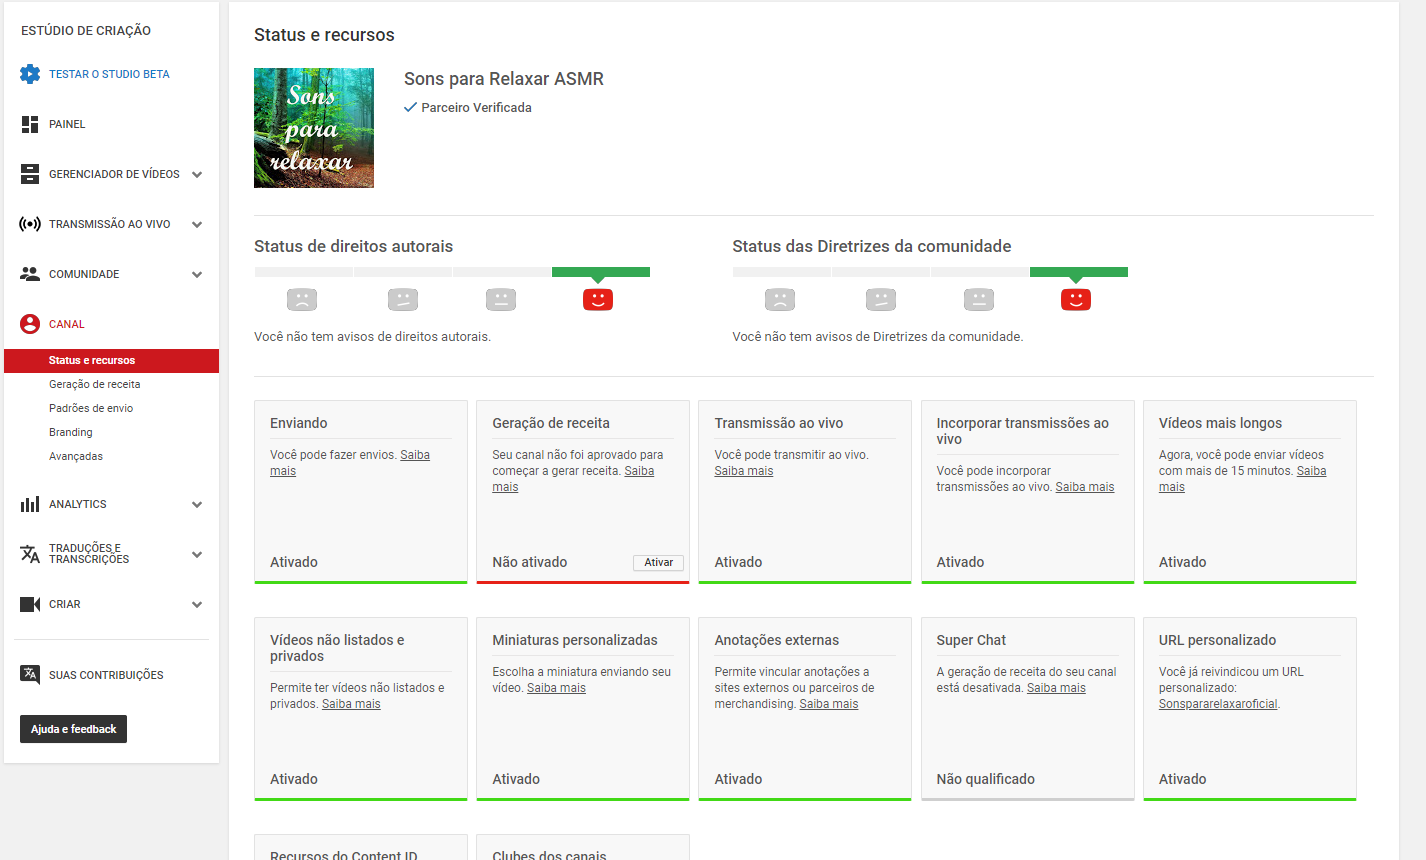1426x860 pixels.
Task: Open Avançadas submenu item
Action: 76,456
